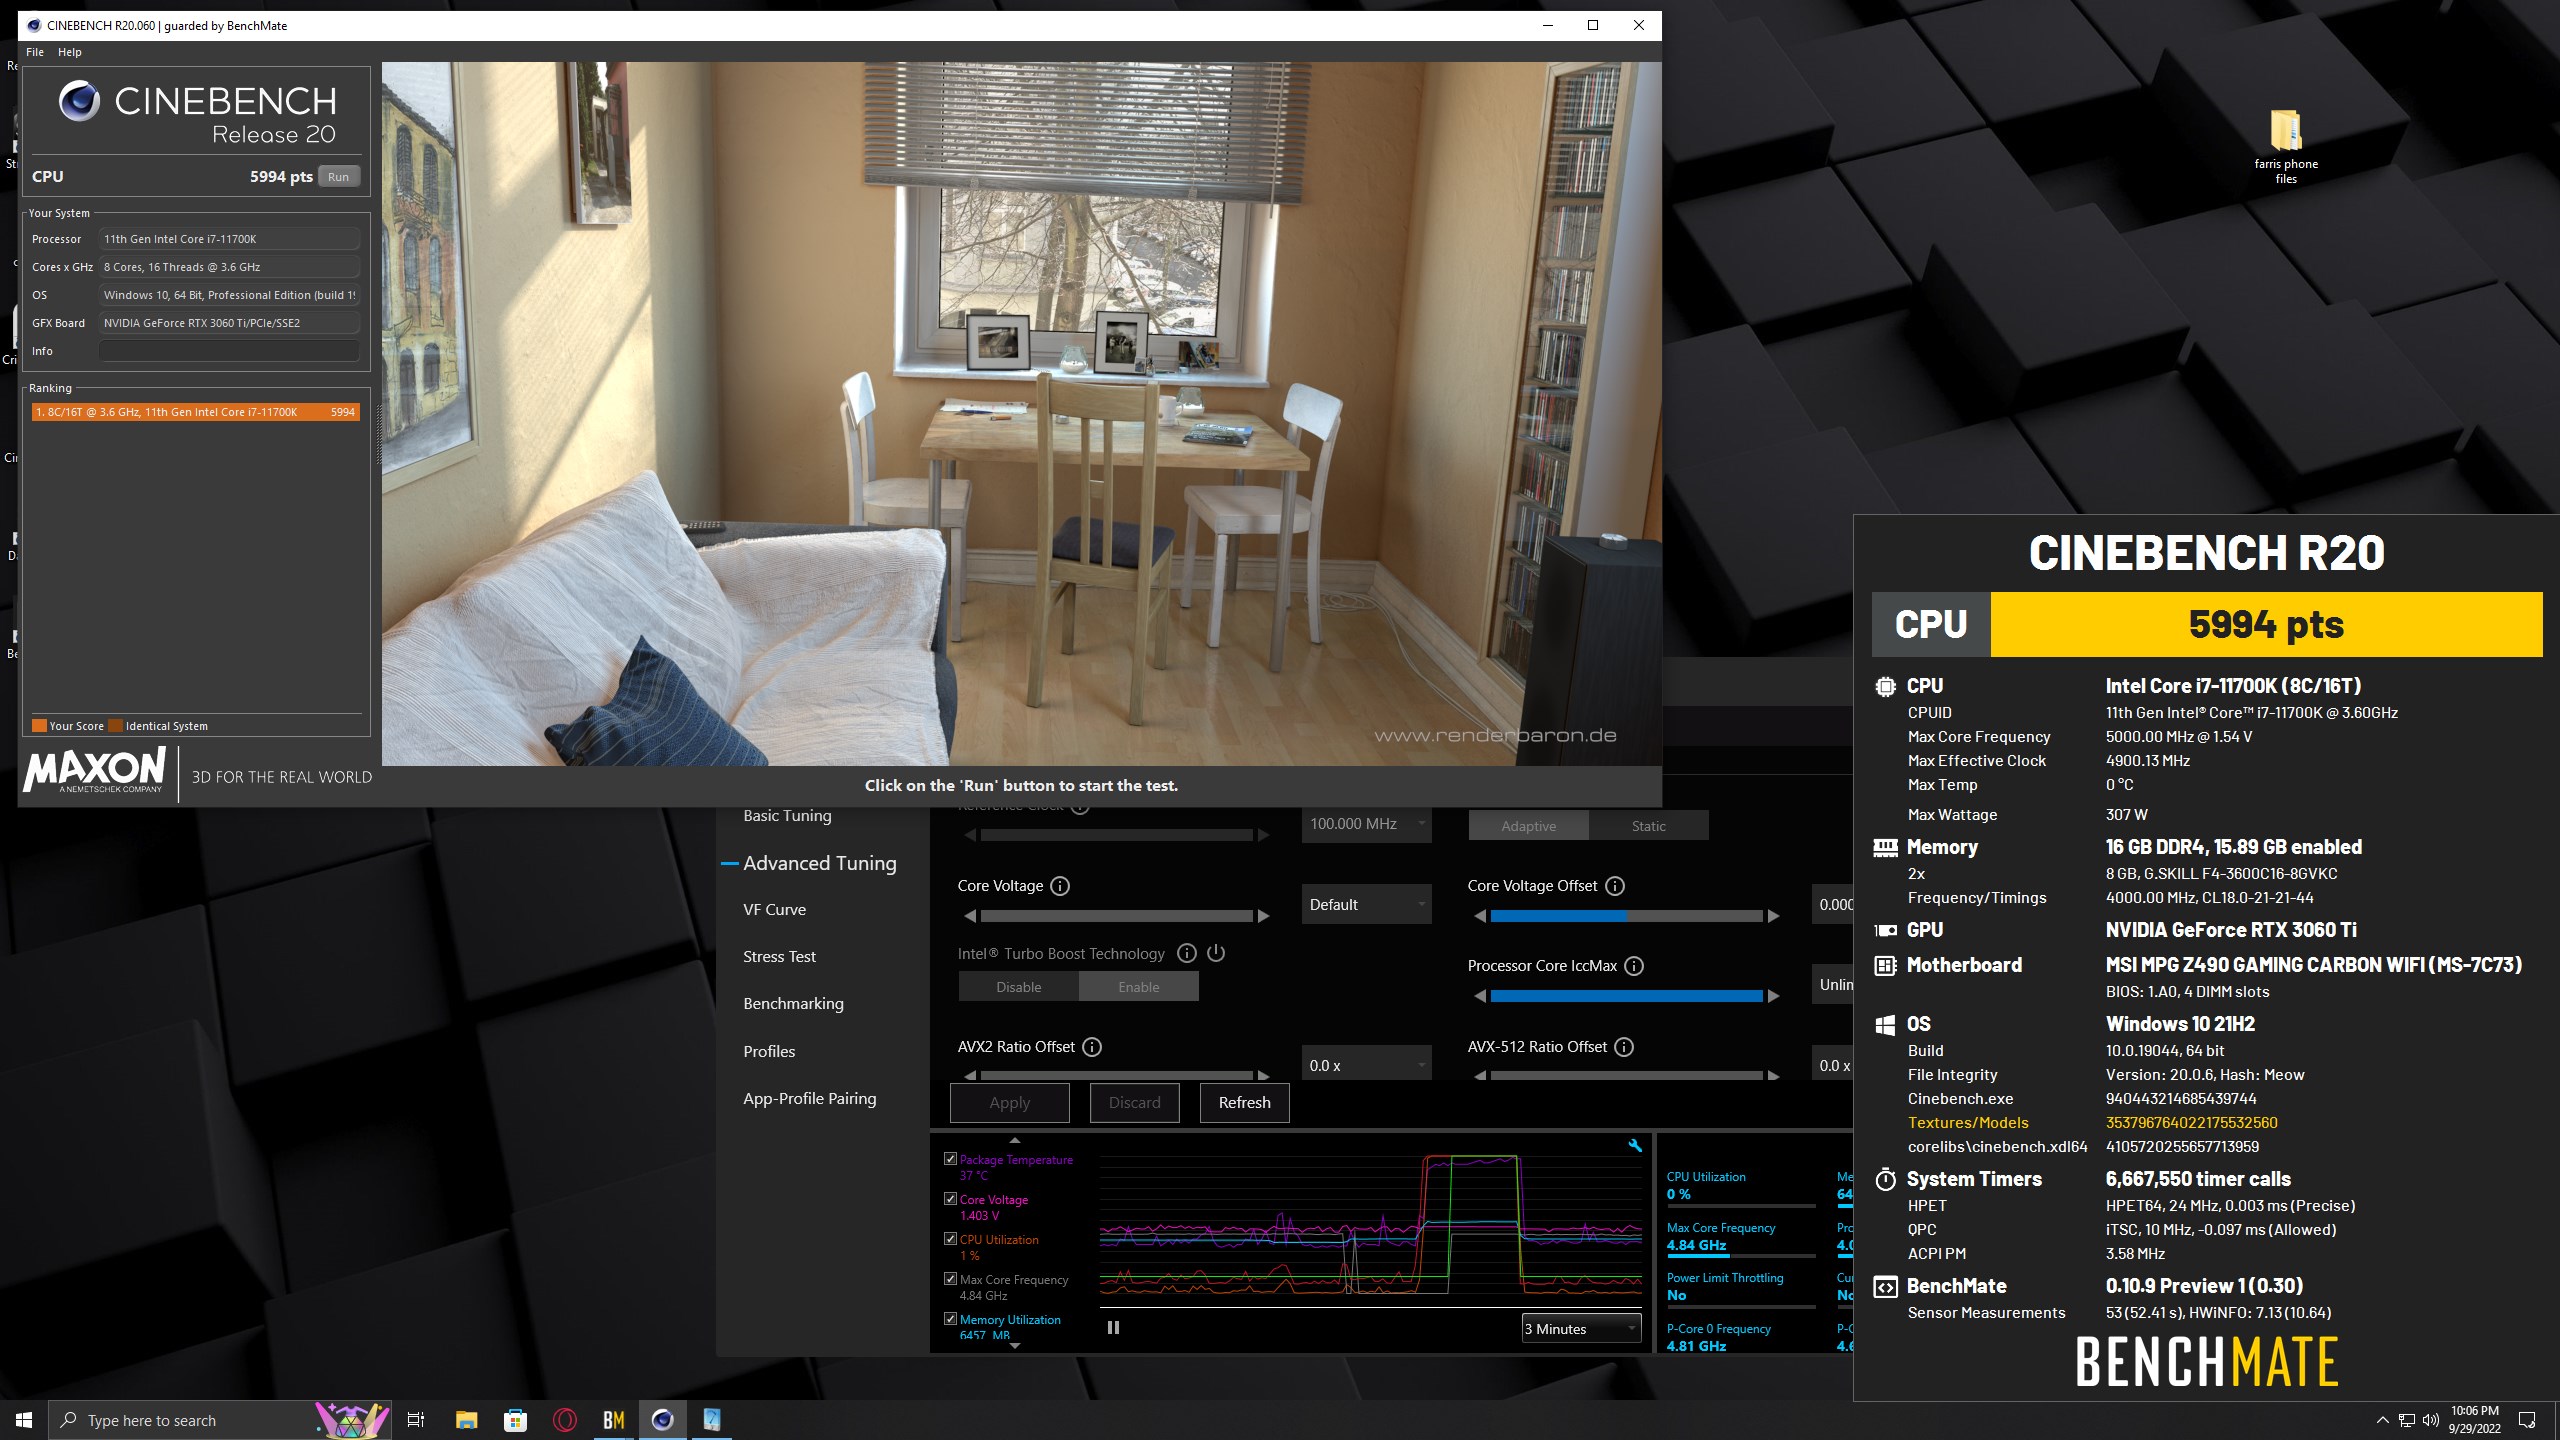Viewport: 2560px width, 1440px height.
Task: Open the volume tray icon
Action: pyautogui.click(x=2431, y=1420)
